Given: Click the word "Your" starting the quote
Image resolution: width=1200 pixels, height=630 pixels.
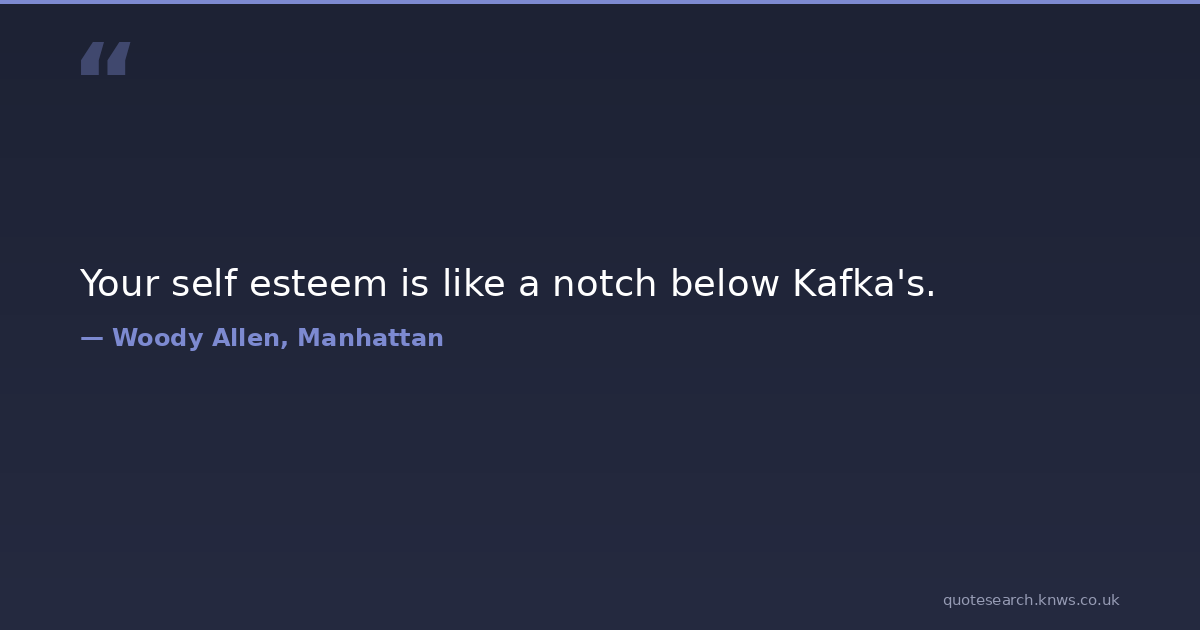Looking at the screenshot, I should point(120,284).
